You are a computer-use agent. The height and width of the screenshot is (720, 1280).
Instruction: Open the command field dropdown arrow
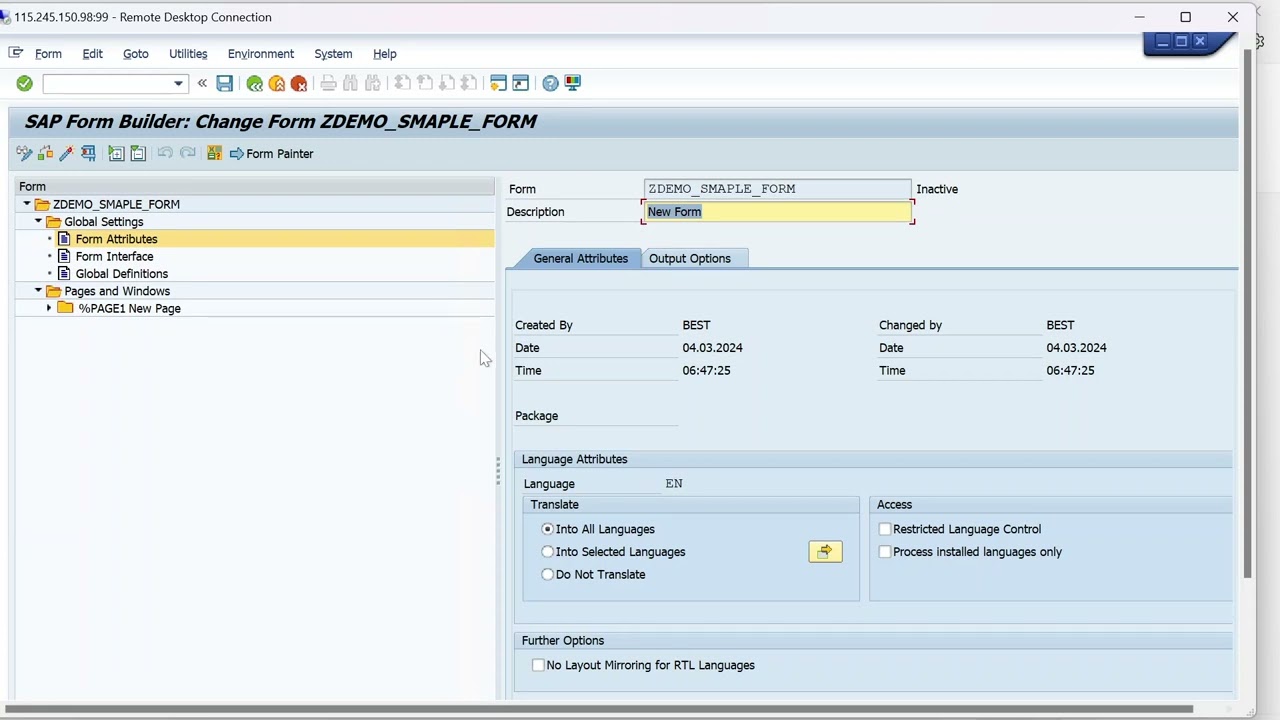click(x=178, y=84)
